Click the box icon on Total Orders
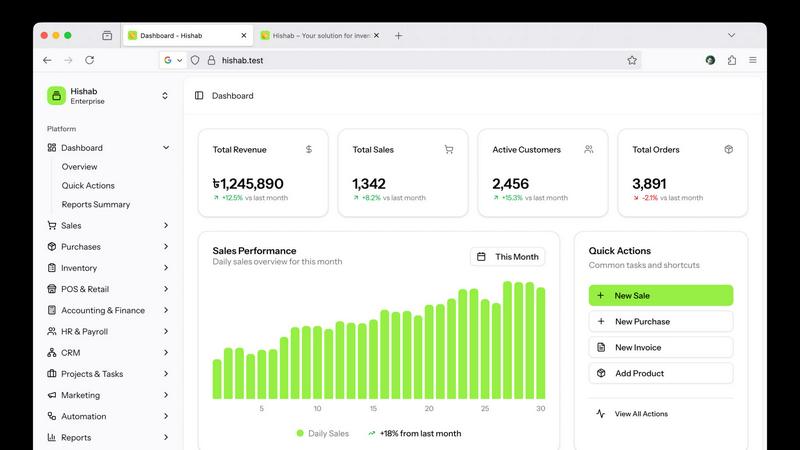 pos(729,149)
